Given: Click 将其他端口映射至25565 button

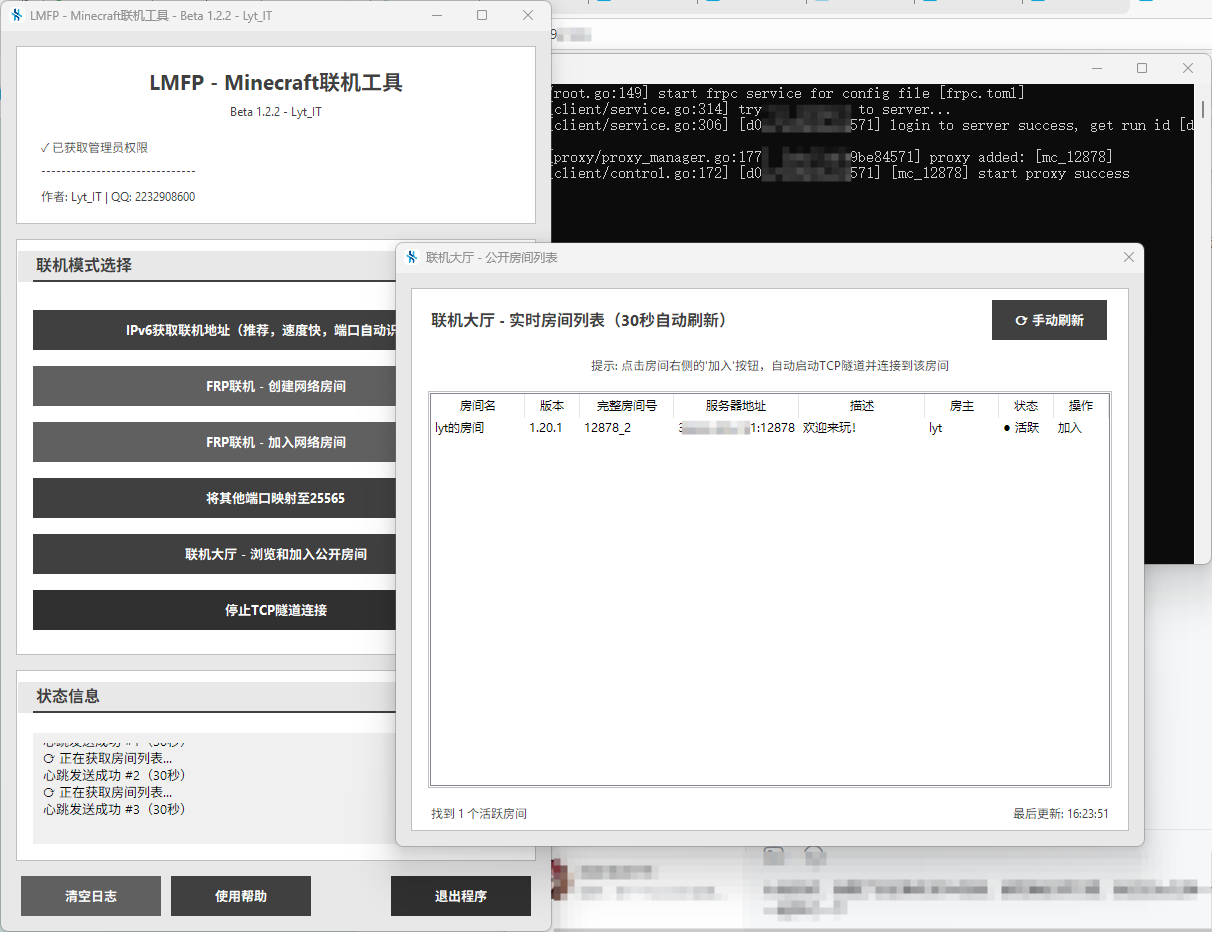Looking at the screenshot, I should click(x=215, y=498).
